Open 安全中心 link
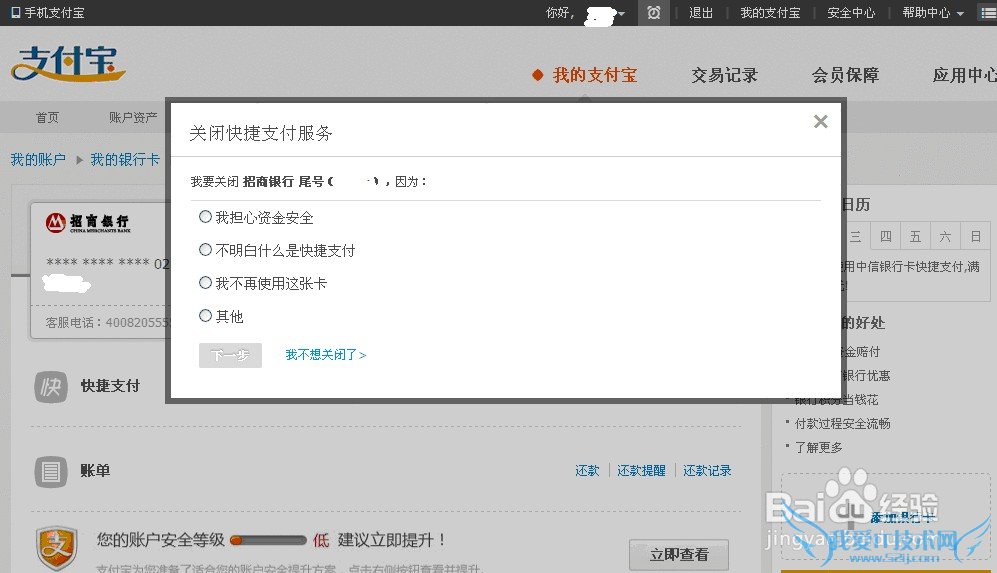This screenshot has height=573, width=997. [x=851, y=13]
